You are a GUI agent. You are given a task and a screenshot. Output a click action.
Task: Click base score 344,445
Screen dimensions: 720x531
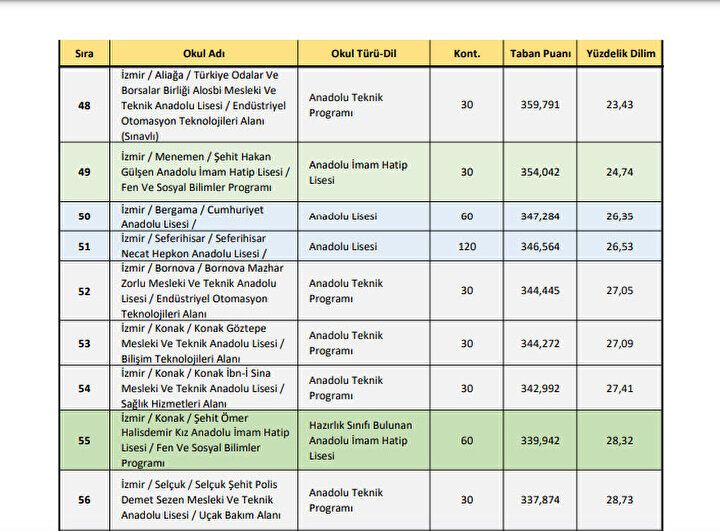[x=540, y=290]
